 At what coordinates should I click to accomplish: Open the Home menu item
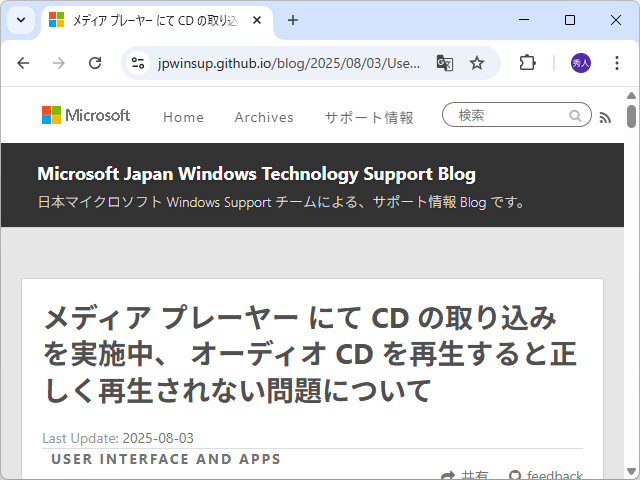183,118
